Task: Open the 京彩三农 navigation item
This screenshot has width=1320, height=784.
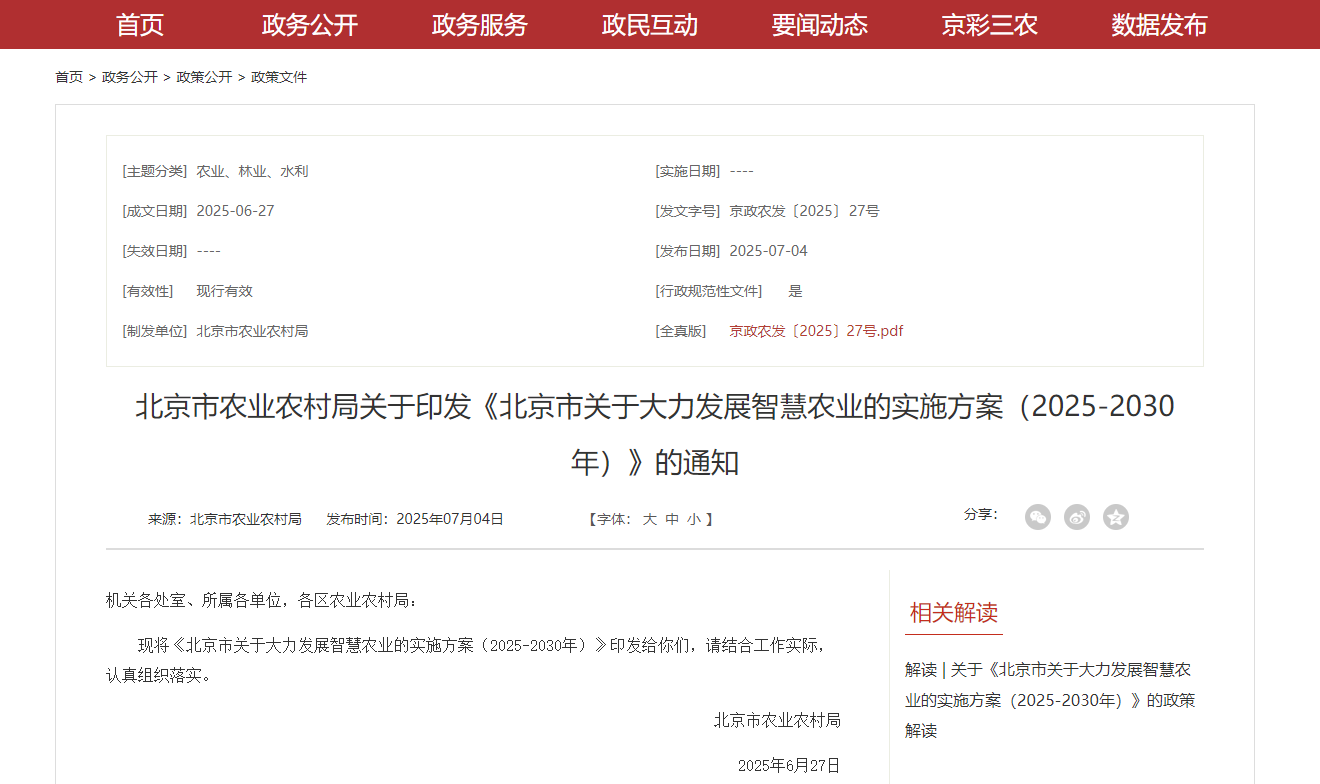Action: 990,25
